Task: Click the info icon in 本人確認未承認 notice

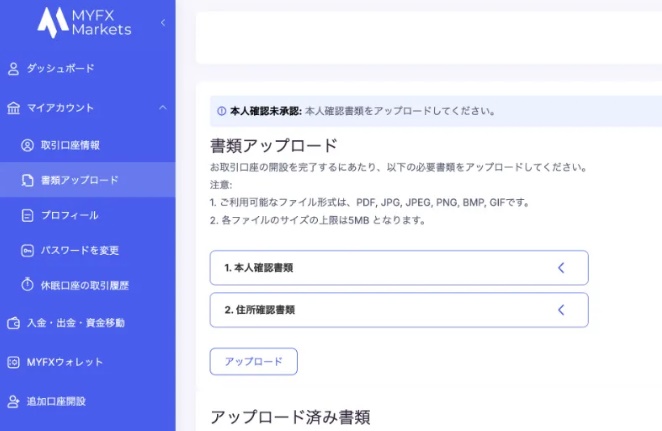Action: click(221, 111)
